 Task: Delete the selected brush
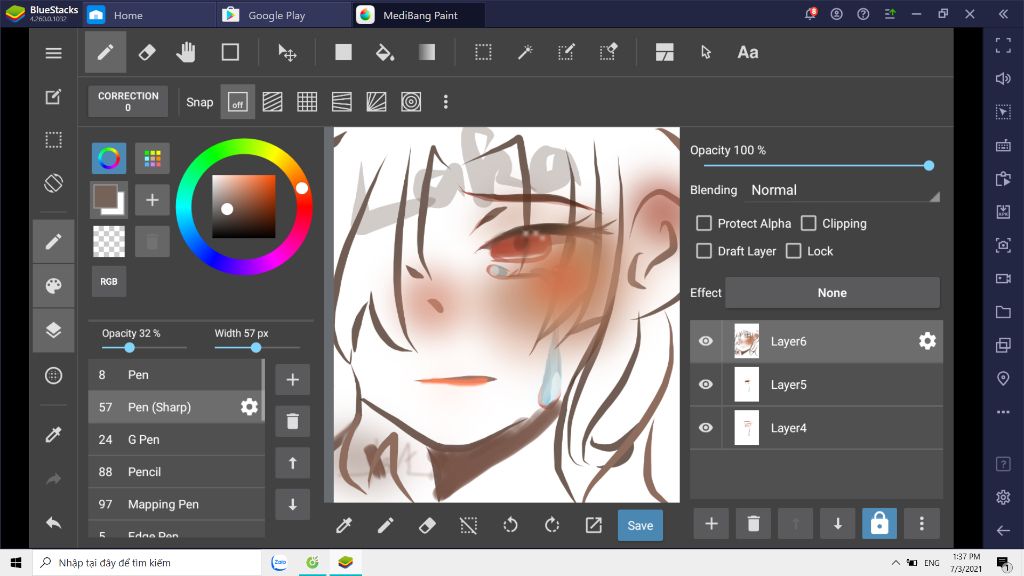tap(293, 421)
